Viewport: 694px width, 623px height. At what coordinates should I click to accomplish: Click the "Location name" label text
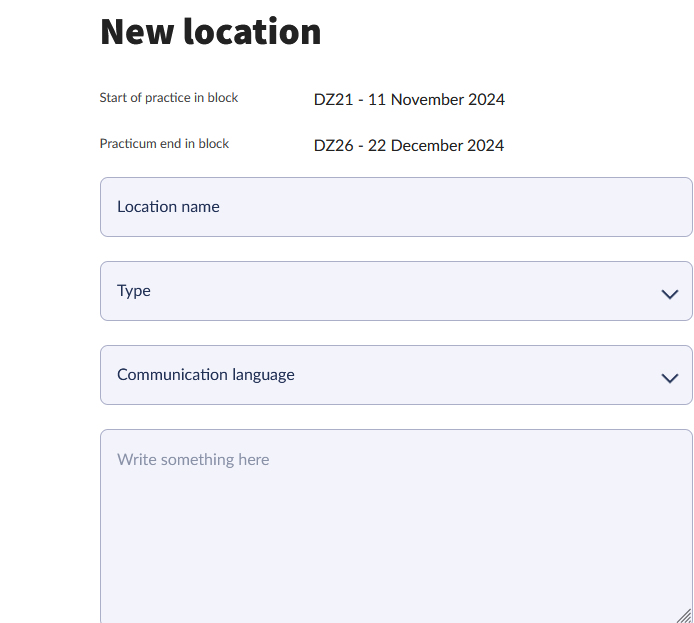click(x=168, y=207)
